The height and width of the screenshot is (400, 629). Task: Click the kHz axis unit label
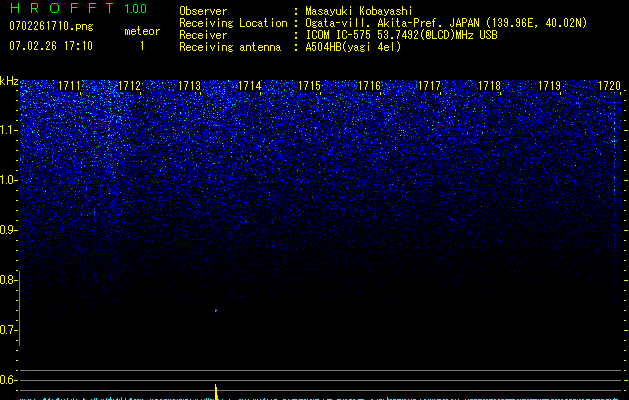point(9,81)
